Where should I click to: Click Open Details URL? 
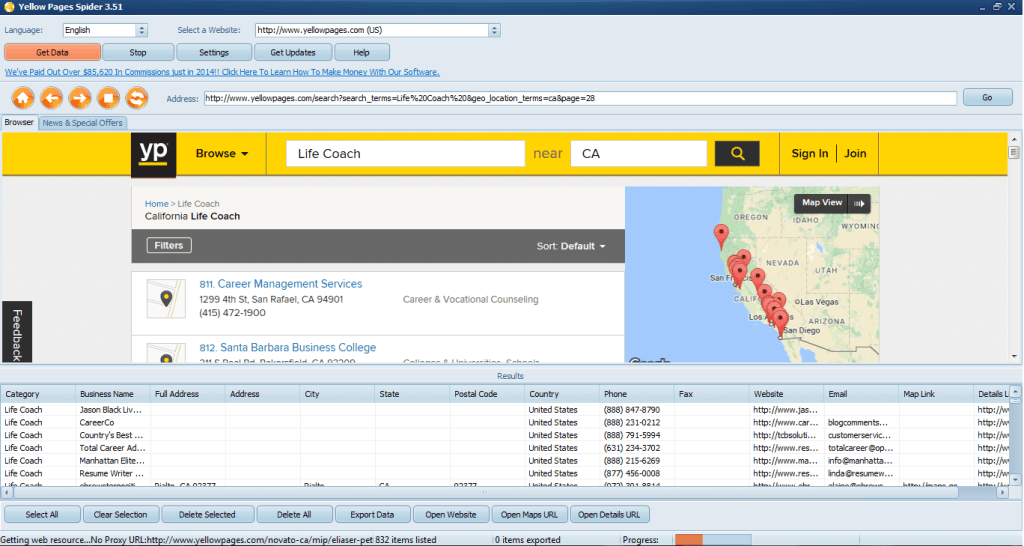(609, 515)
